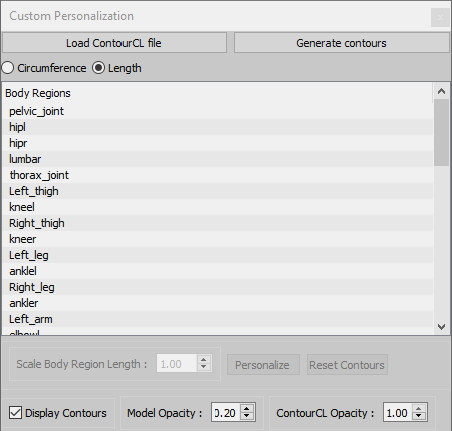Decrease Scale Body Region Length with down arrow
452x431 pixels.
coord(204,367)
